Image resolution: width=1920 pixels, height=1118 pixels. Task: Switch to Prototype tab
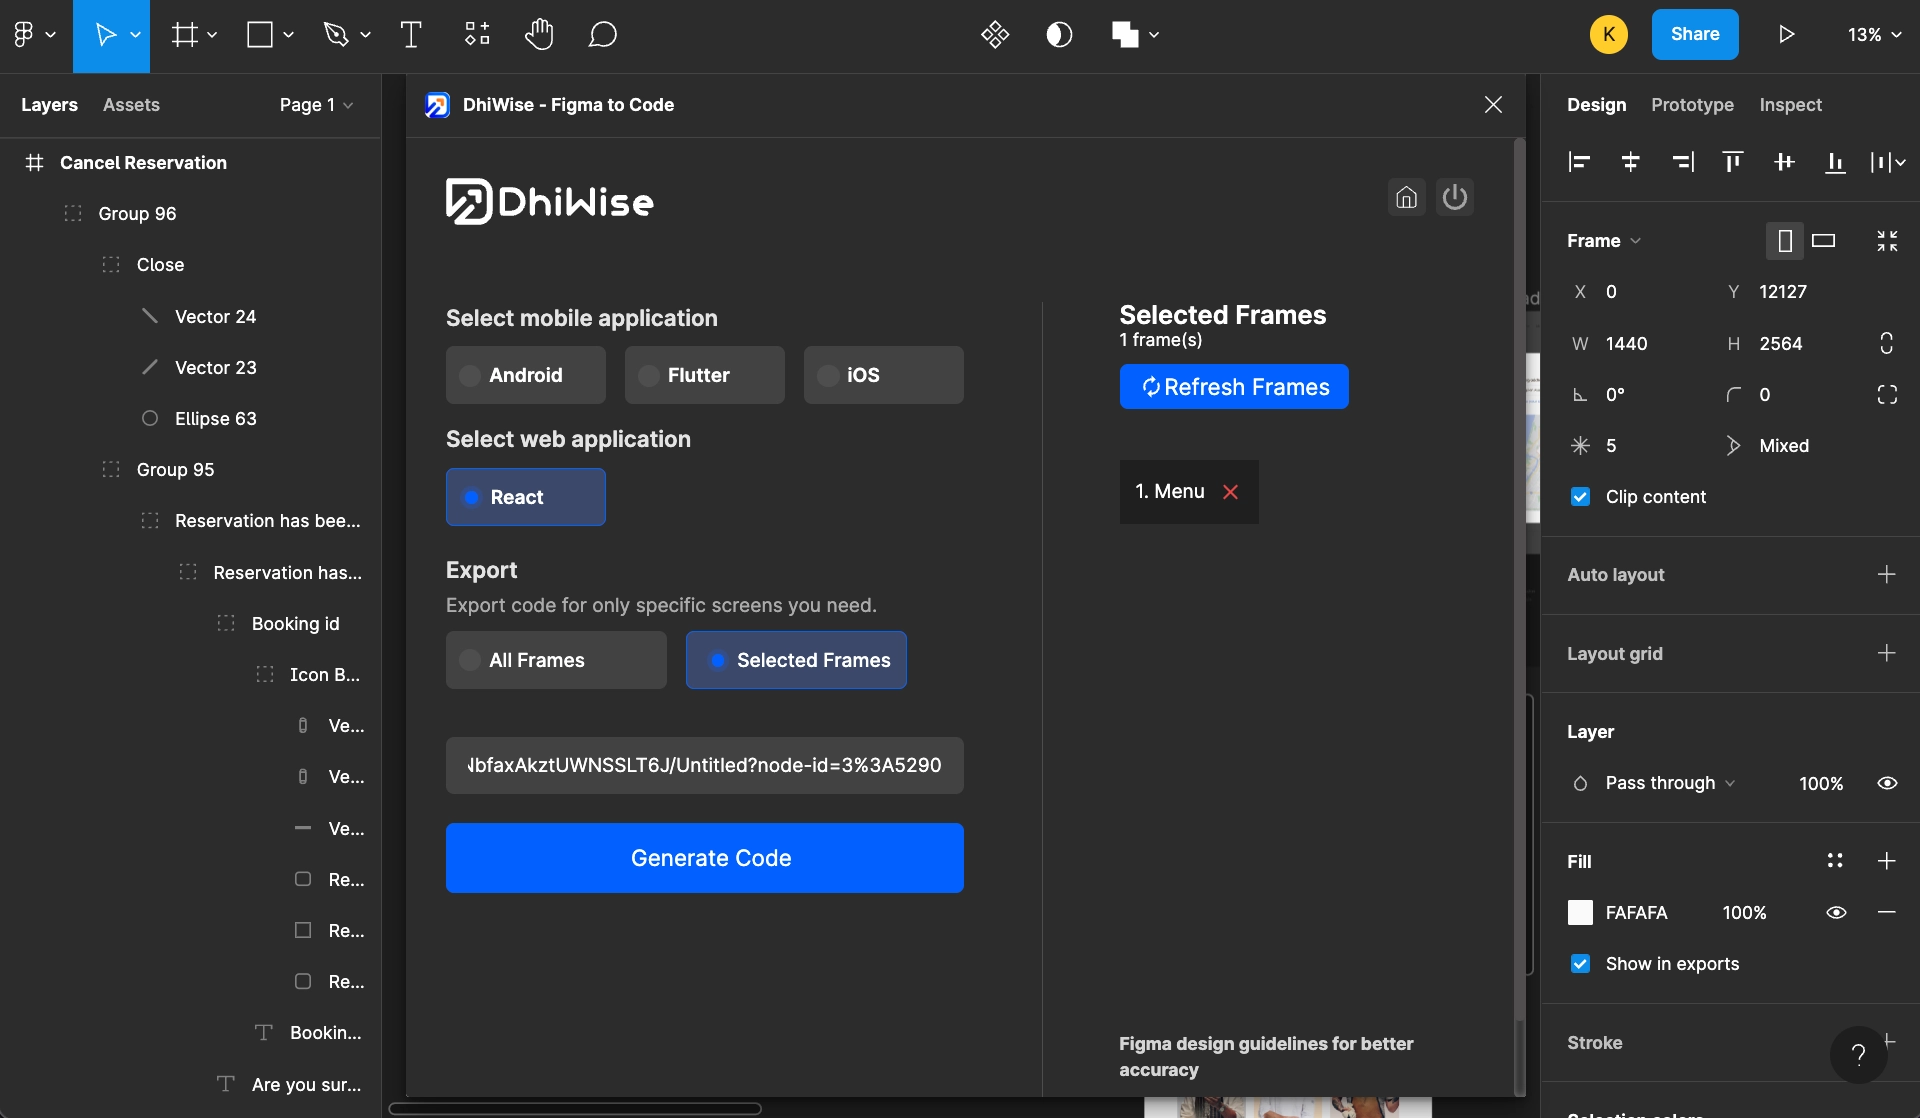[1692, 104]
